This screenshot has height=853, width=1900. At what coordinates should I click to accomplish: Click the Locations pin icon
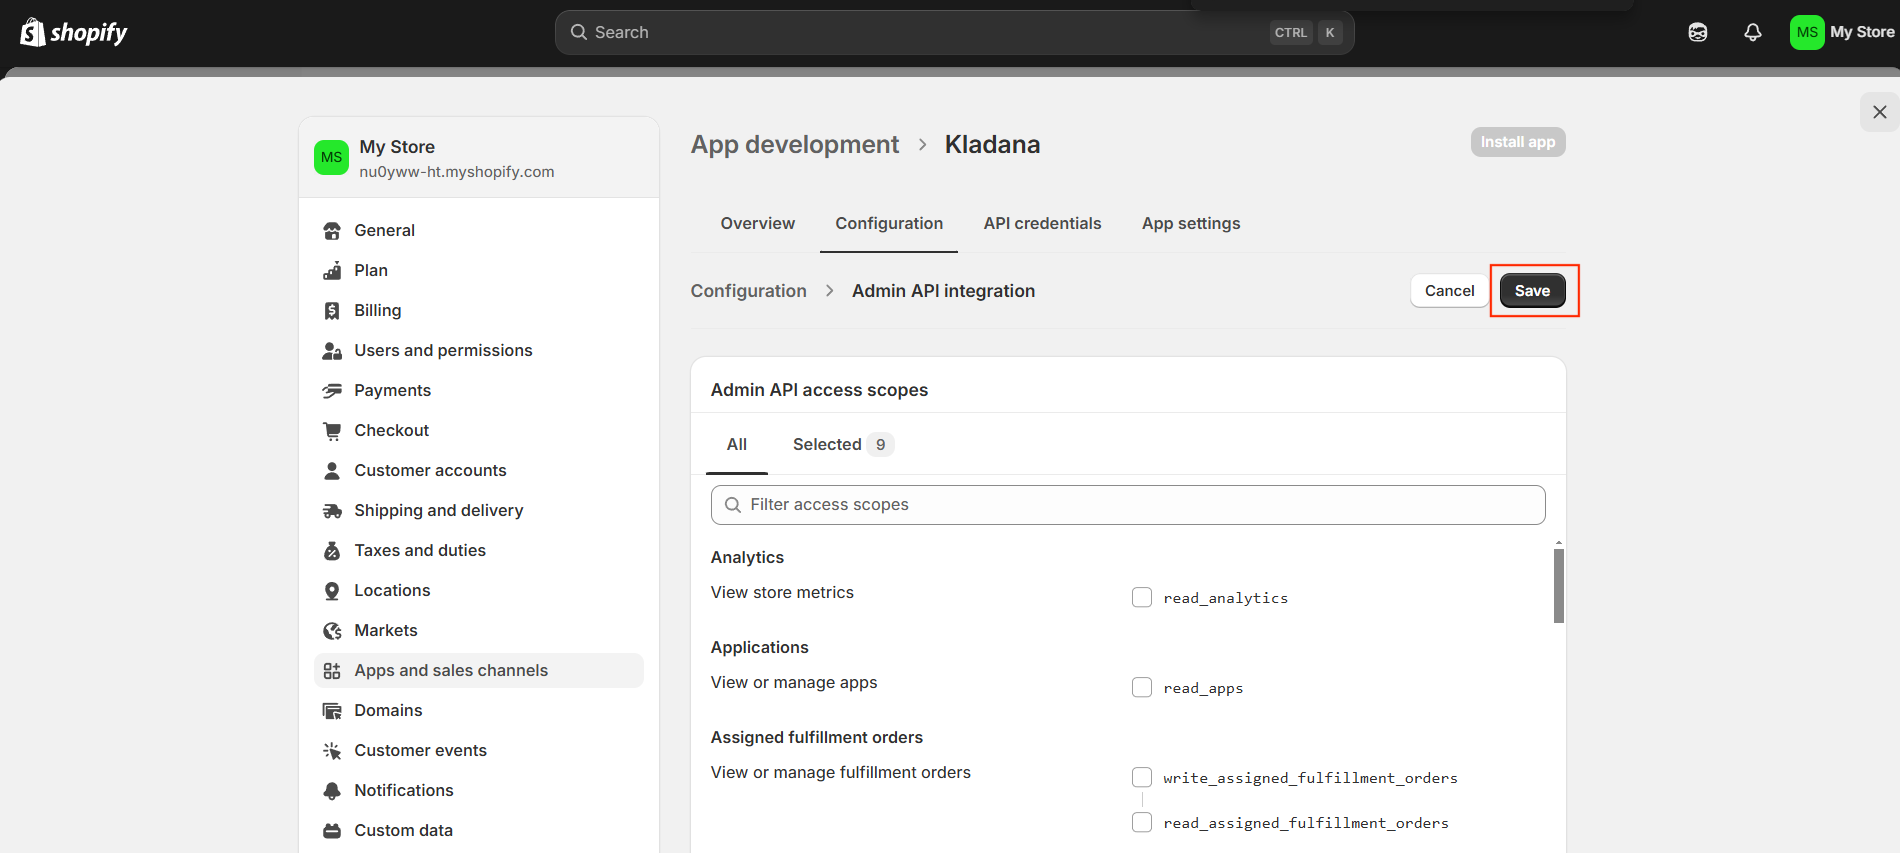(x=332, y=591)
